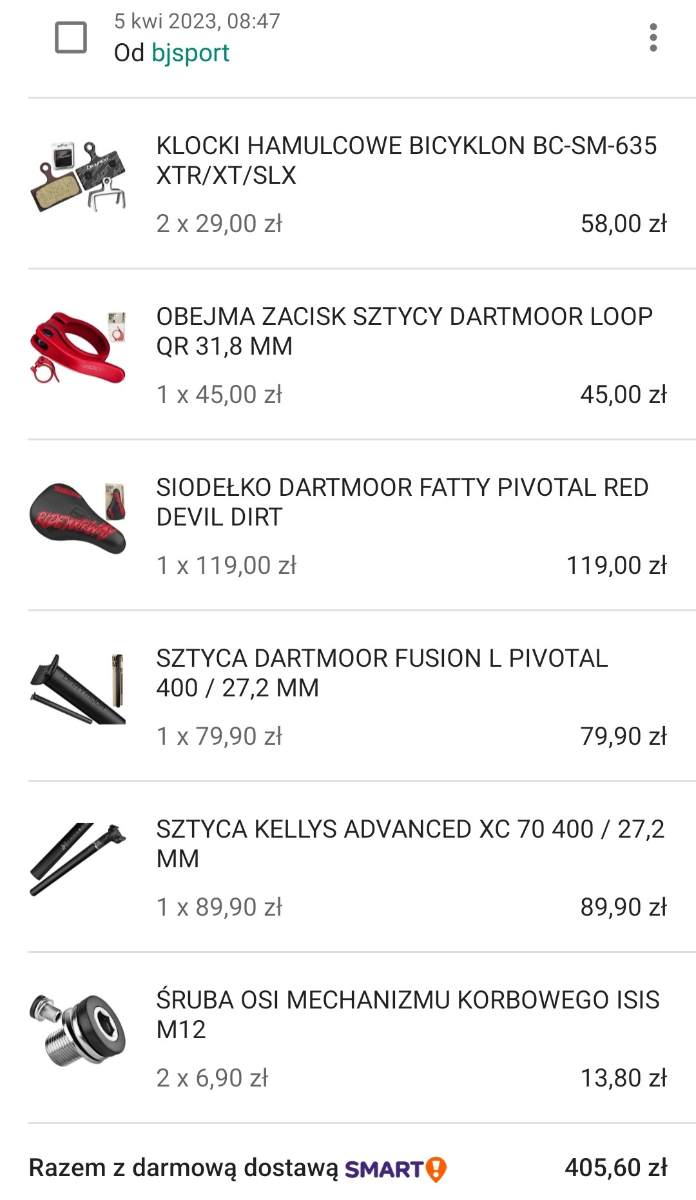The image size is (696, 1200).
Task: Tap the 119,00 zł saddle price
Action: coord(616,566)
